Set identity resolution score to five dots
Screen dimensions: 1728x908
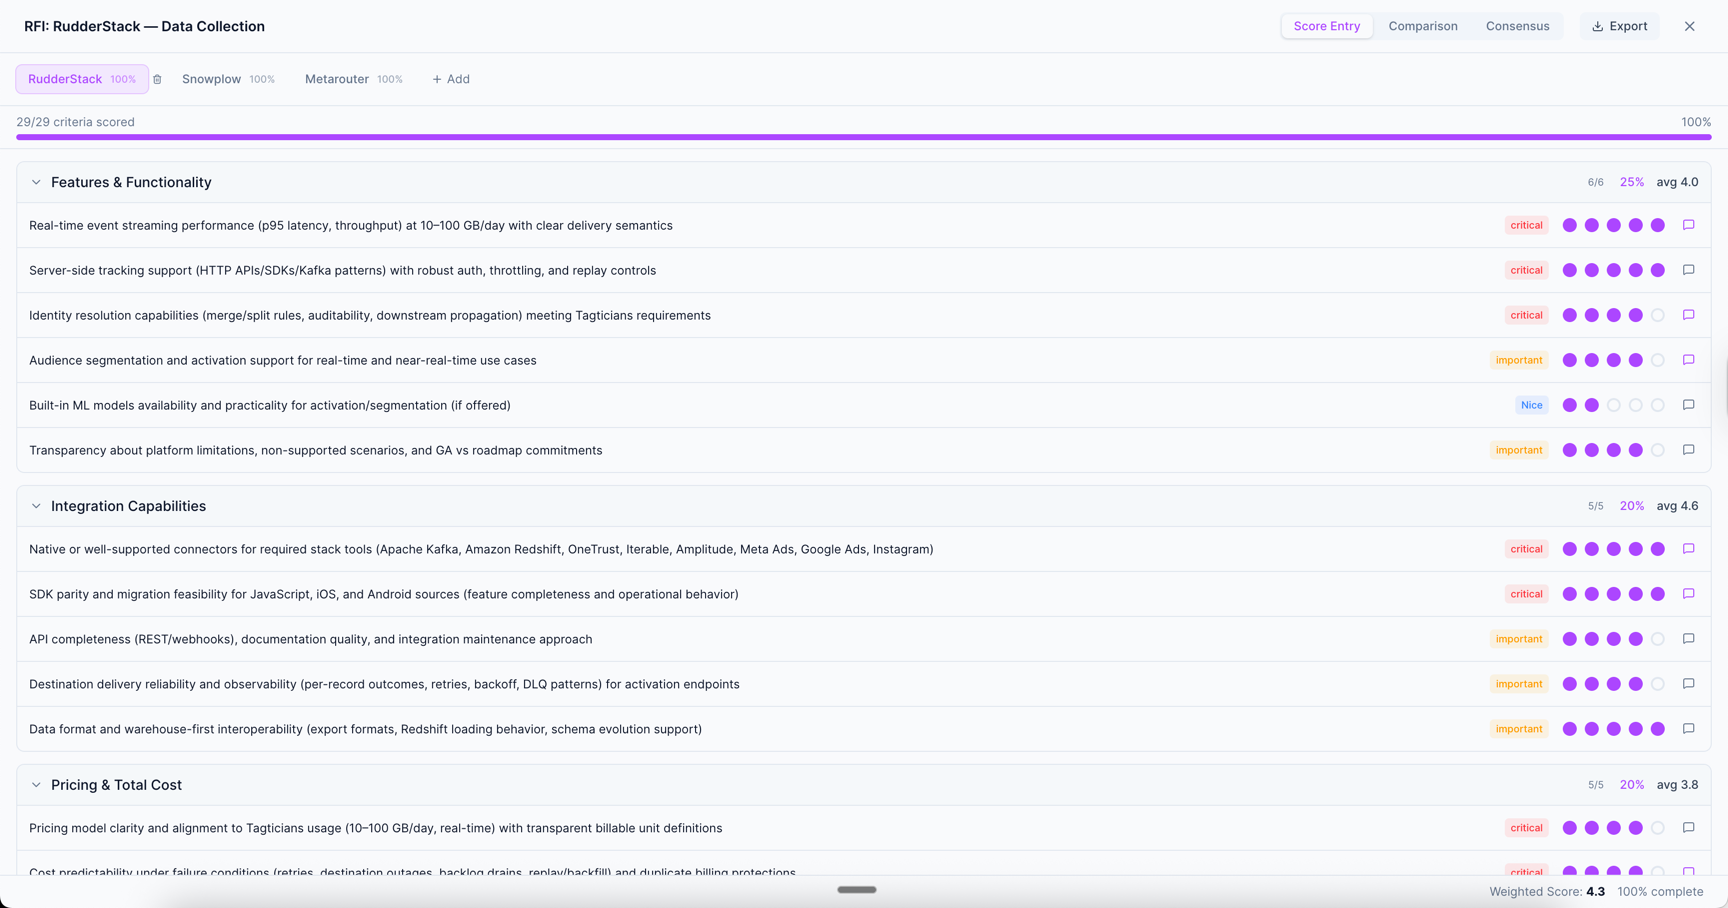pyautogui.click(x=1657, y=315)
